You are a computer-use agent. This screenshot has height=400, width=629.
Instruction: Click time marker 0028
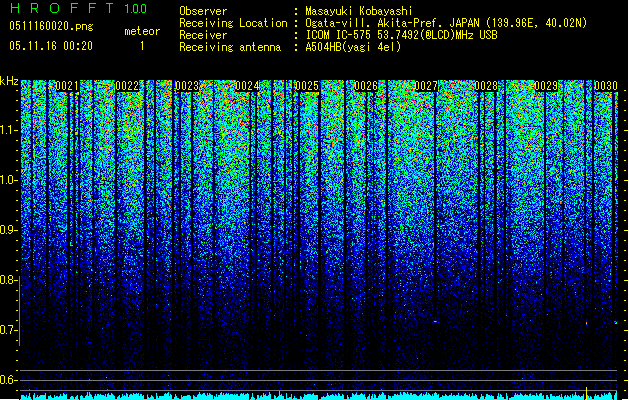point(486,86)
